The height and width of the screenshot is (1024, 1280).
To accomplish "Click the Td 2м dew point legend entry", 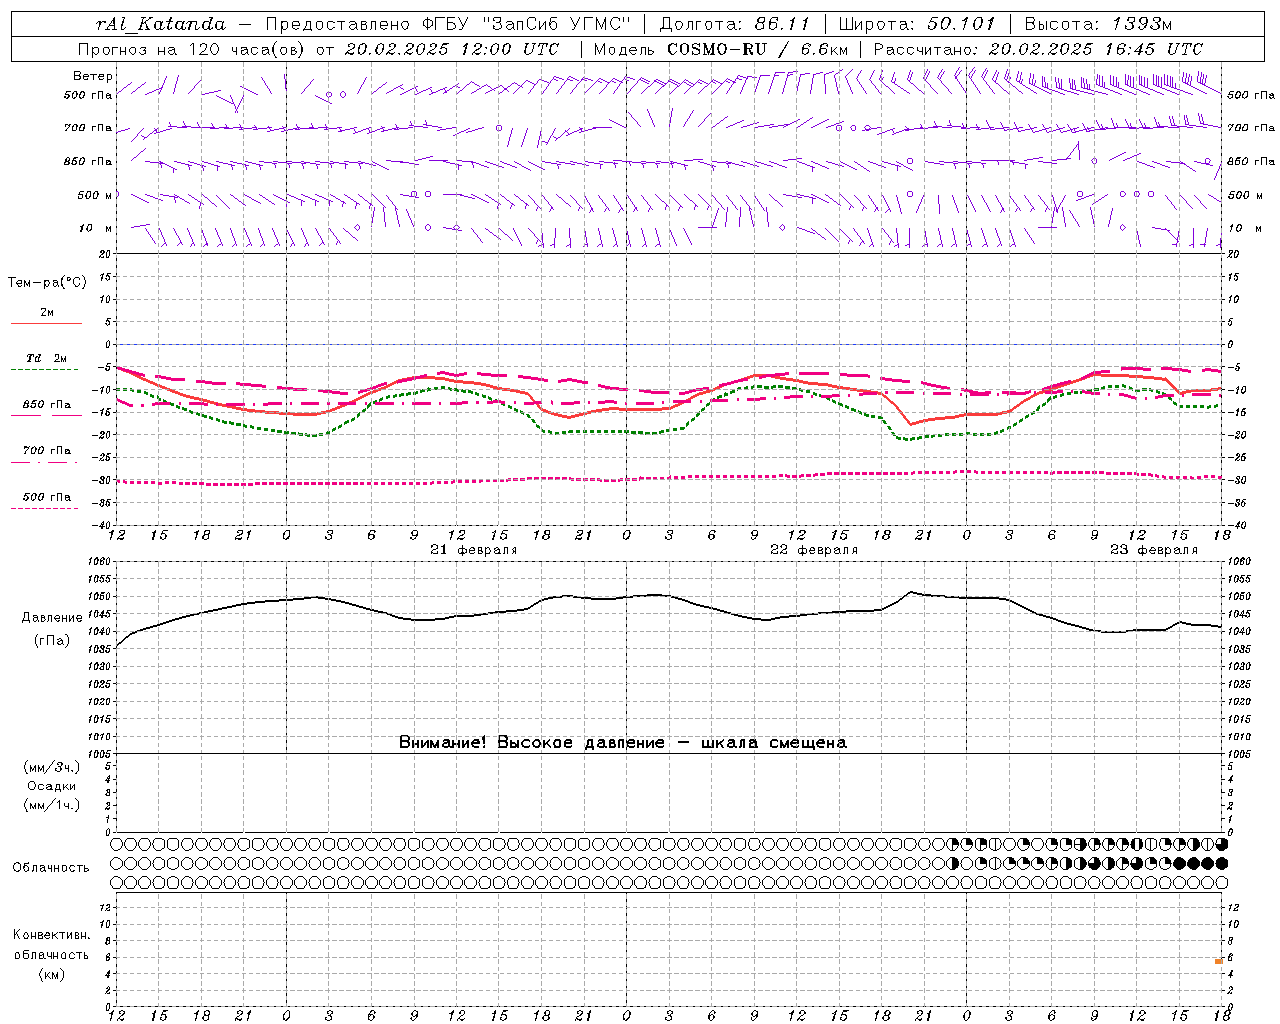I will (x=46, y=358).
